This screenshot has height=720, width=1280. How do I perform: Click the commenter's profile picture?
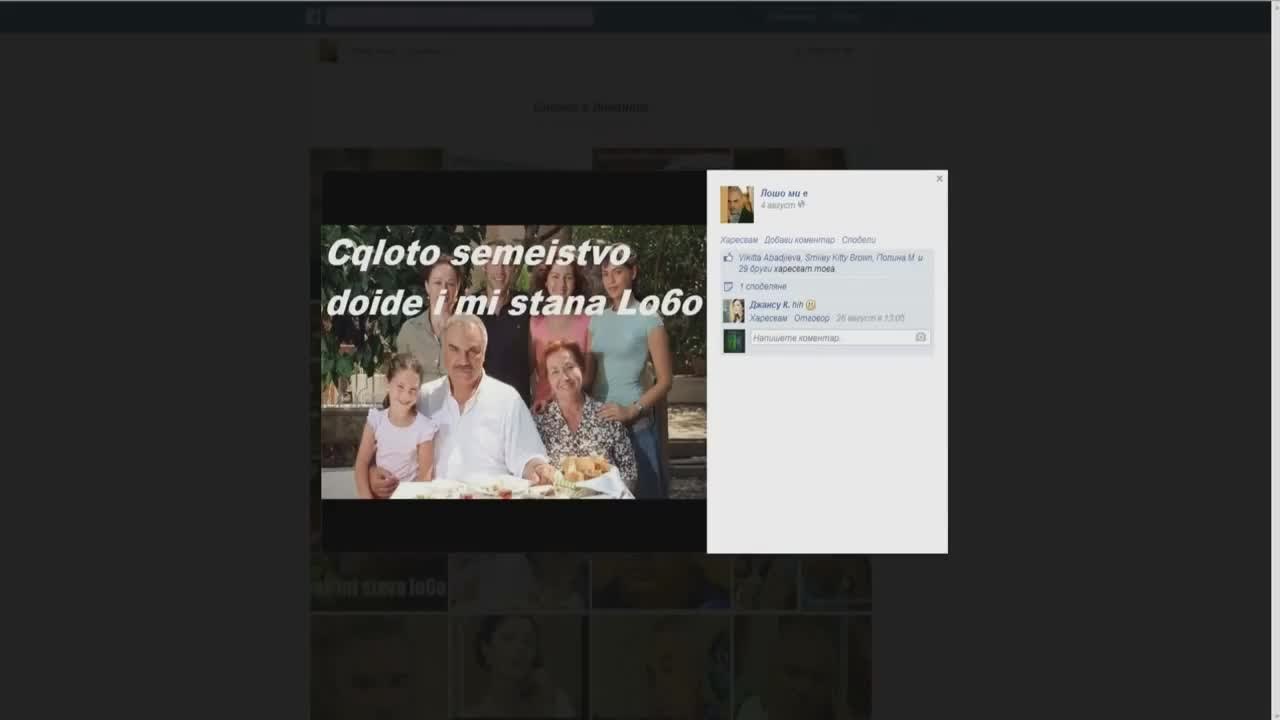734,311
